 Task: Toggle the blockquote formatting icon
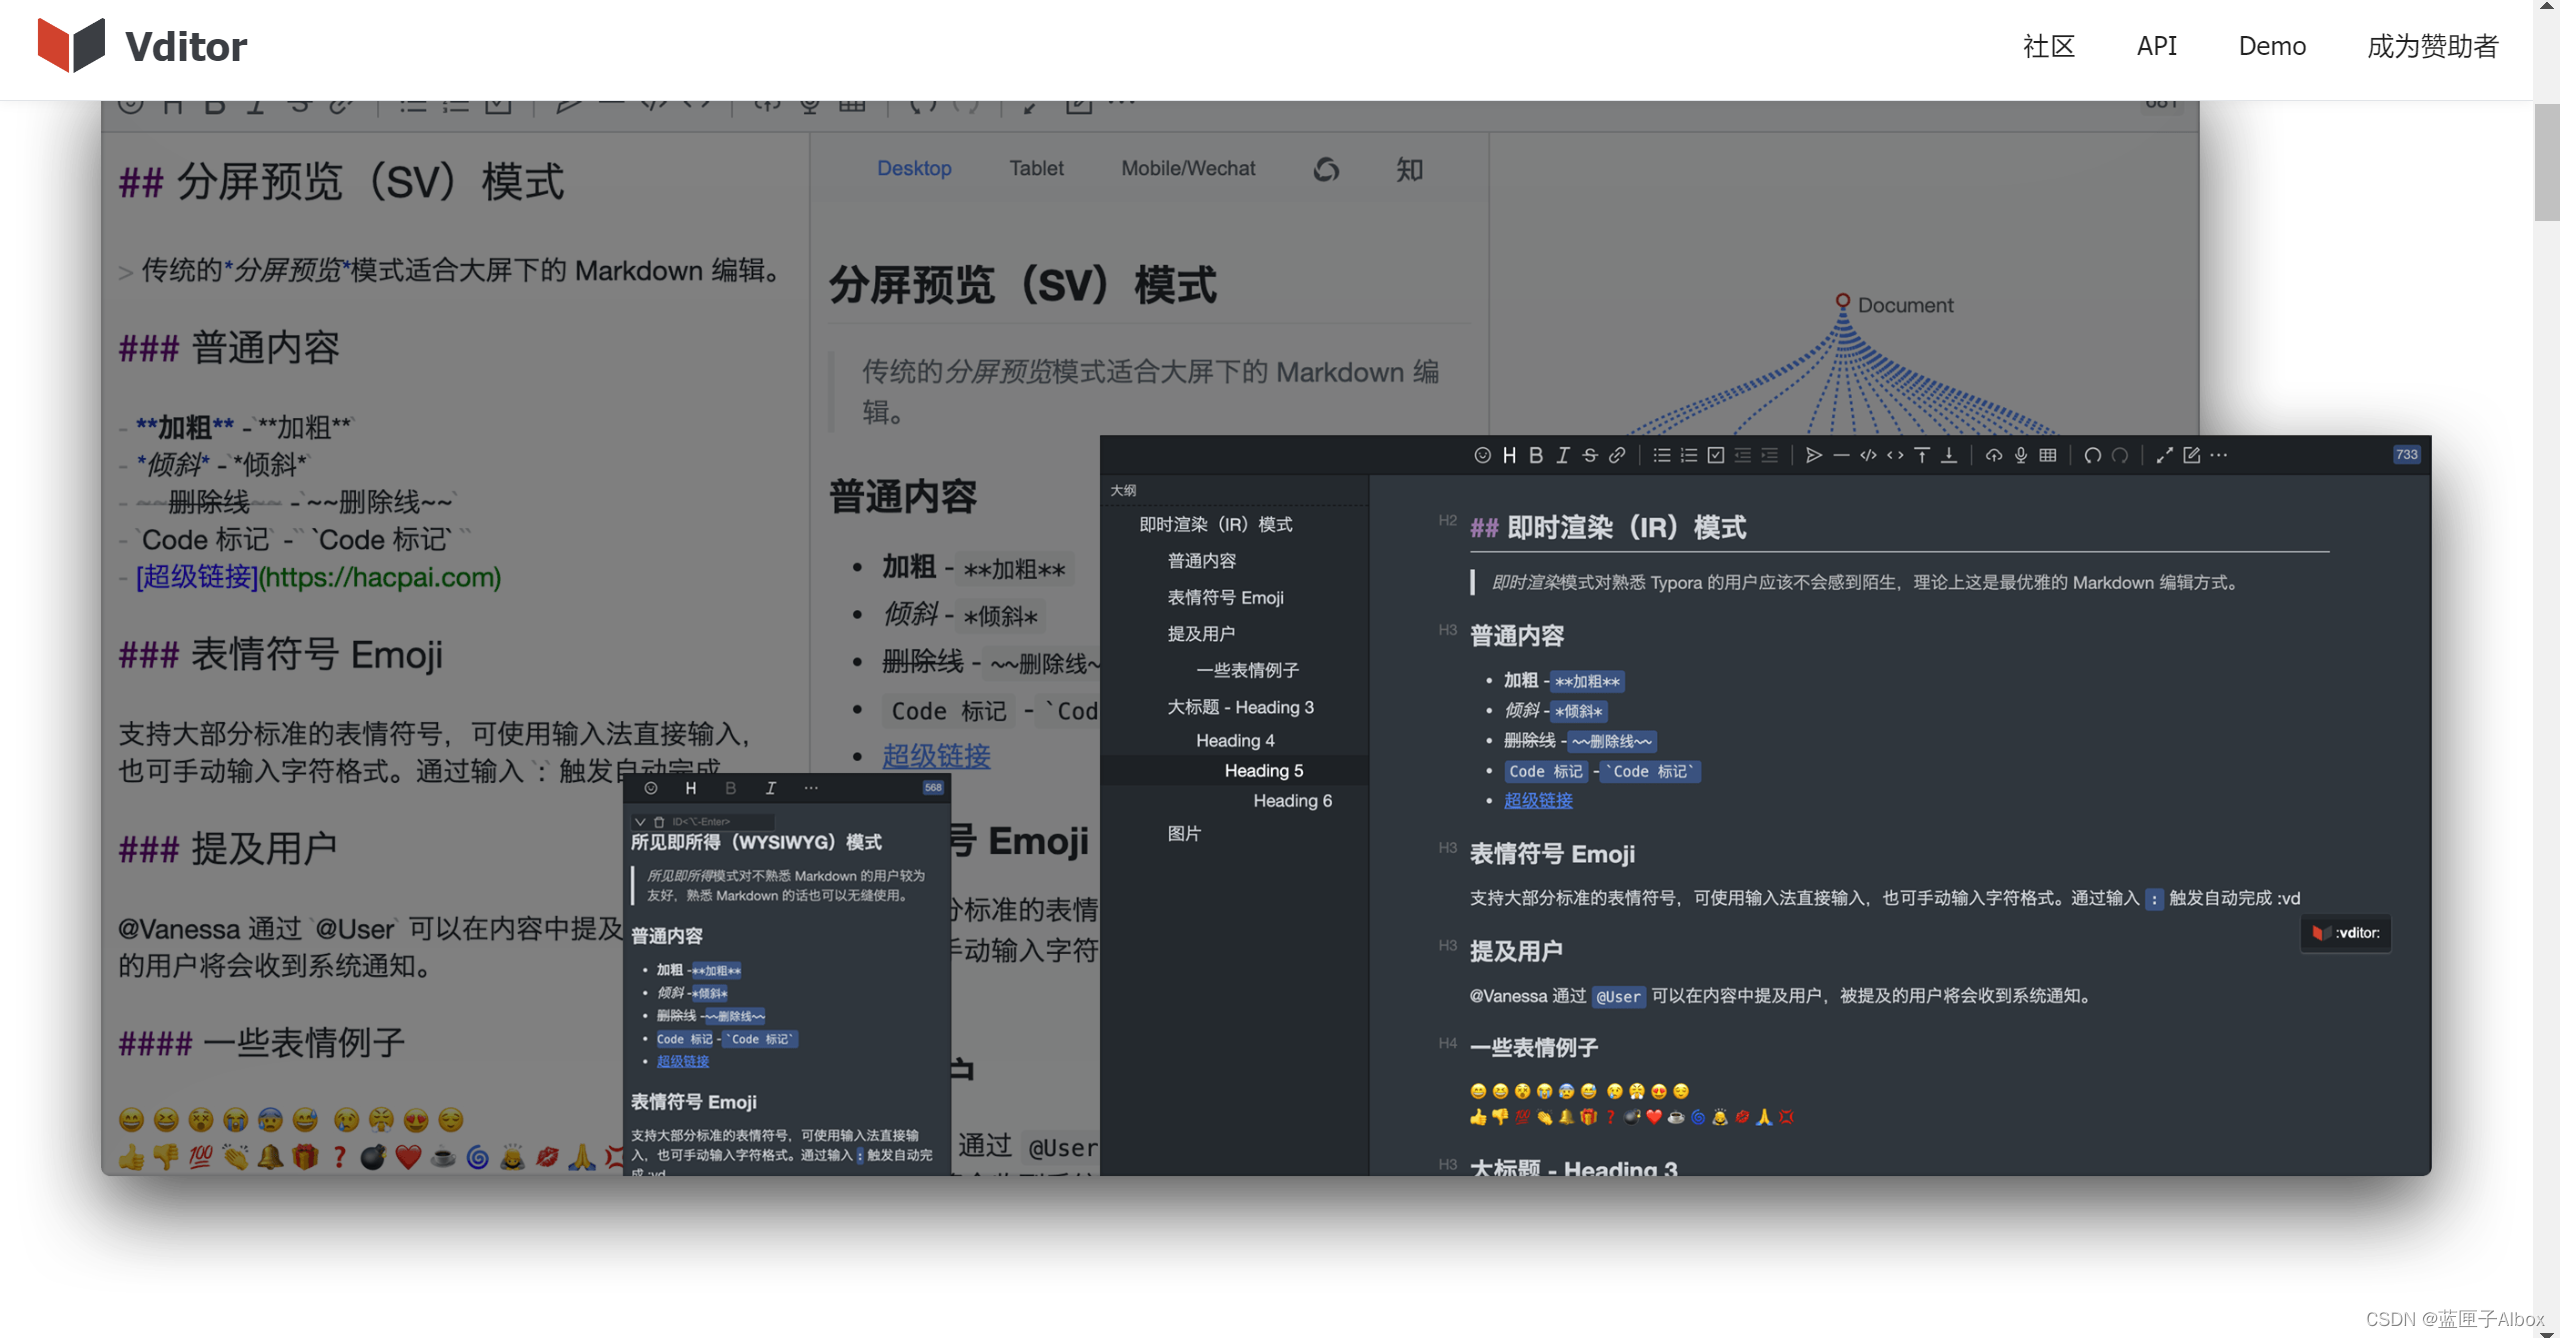pos(1815,455)
